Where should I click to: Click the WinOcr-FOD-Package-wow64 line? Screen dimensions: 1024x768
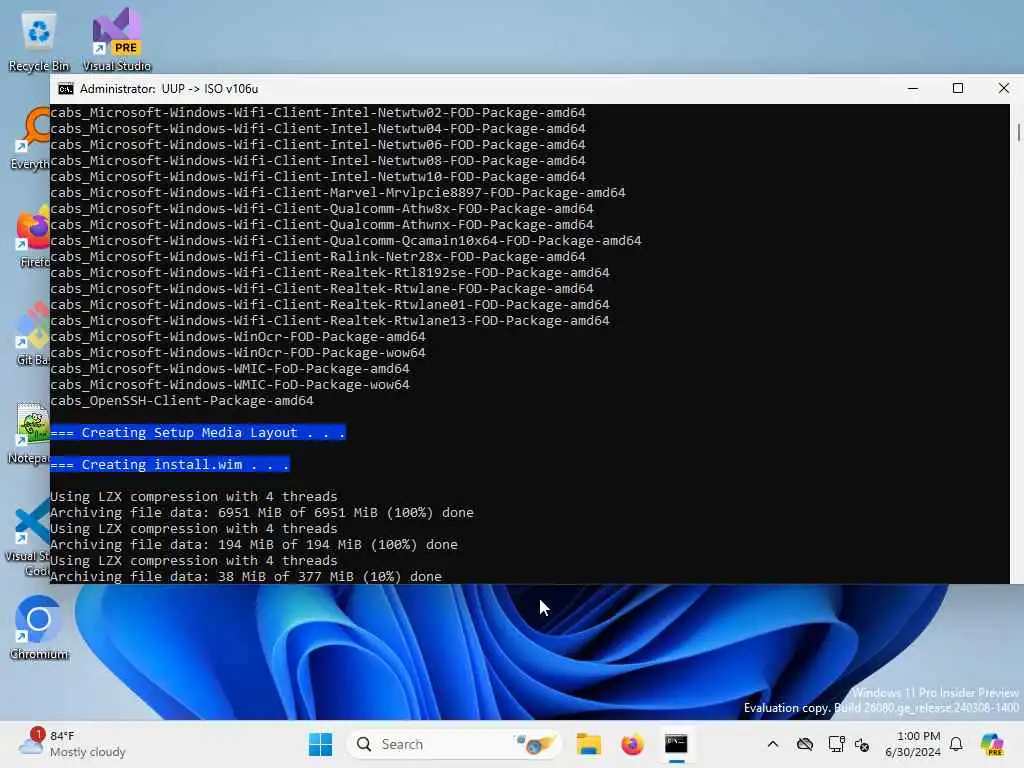[238, 353]
